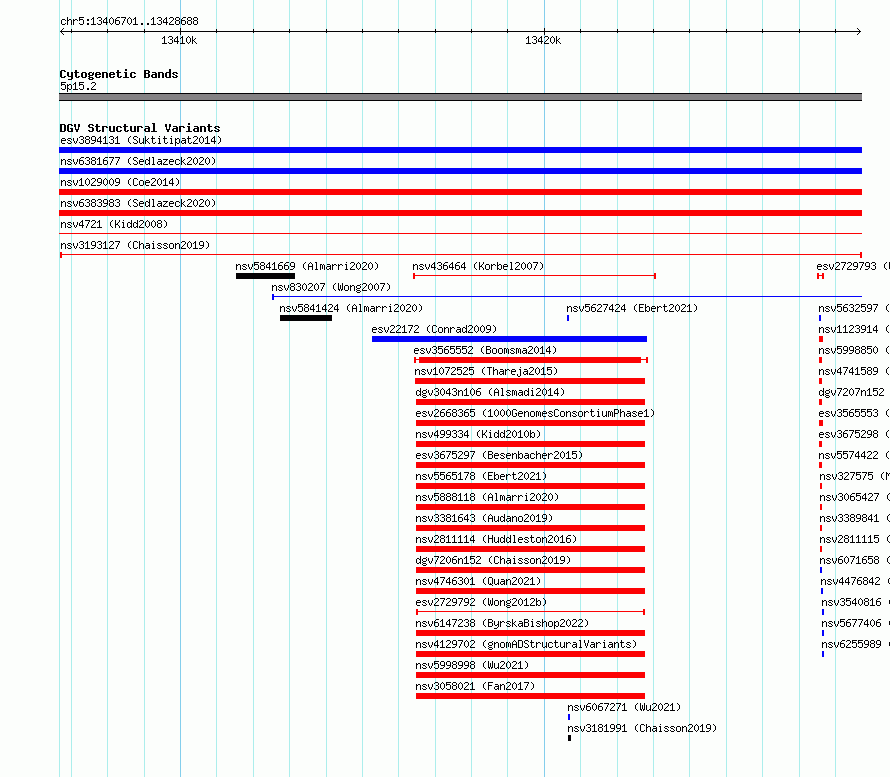Click nsv1072525 (Thareja2015) label
This screenshot has width=890, height=777.
(x=486, y=371)
